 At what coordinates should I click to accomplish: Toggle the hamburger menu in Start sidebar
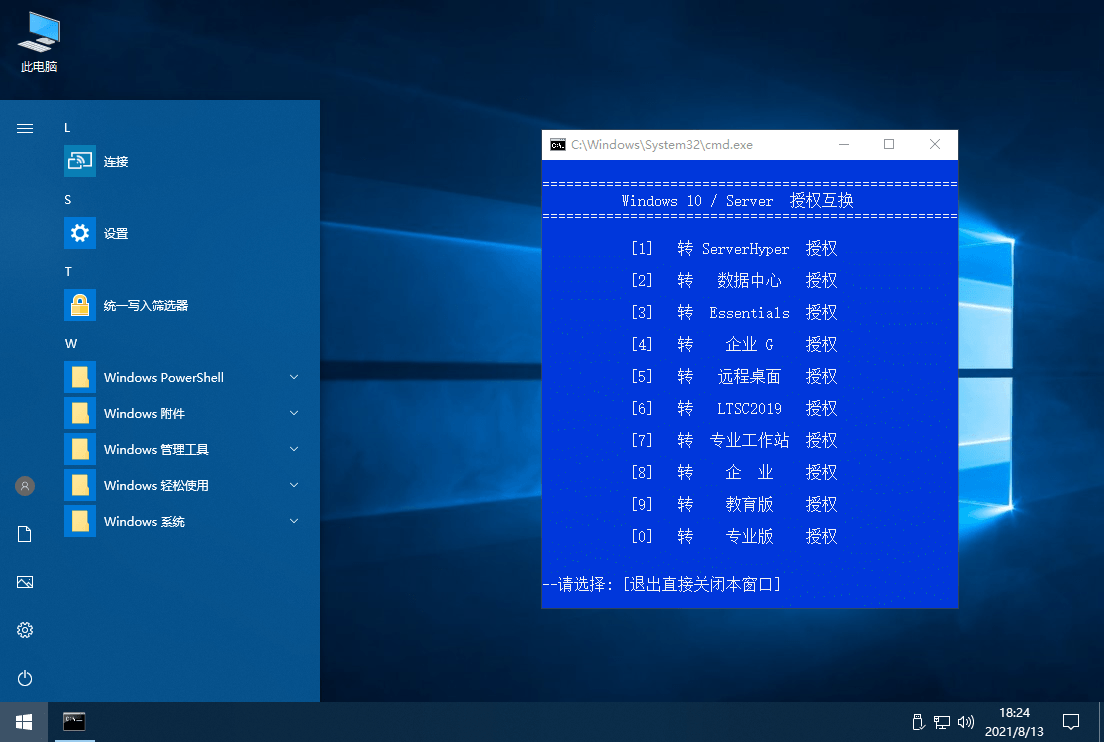[24, 128]
